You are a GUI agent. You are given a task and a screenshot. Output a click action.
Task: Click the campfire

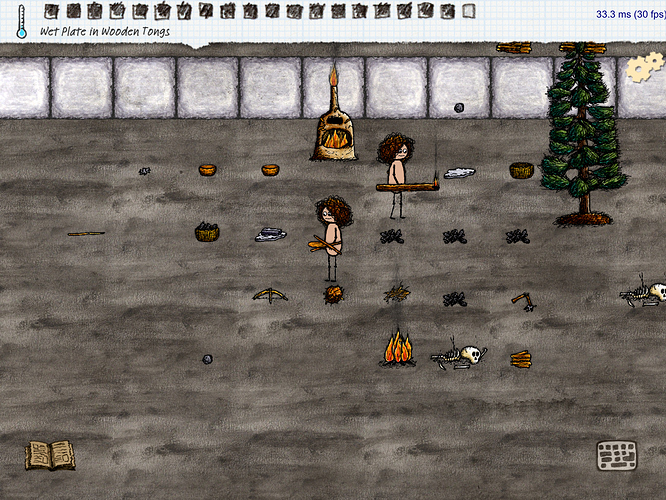tap(398, 348)
